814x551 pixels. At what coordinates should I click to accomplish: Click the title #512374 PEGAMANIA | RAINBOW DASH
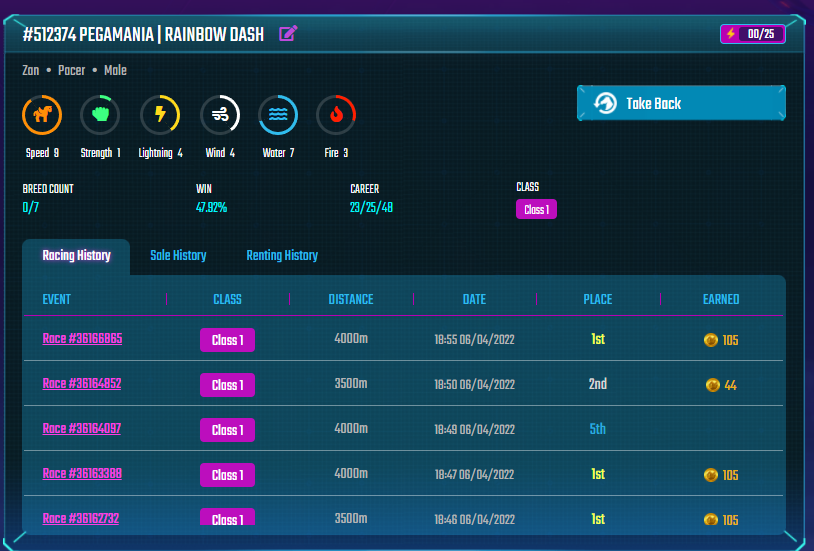[143, 35]
